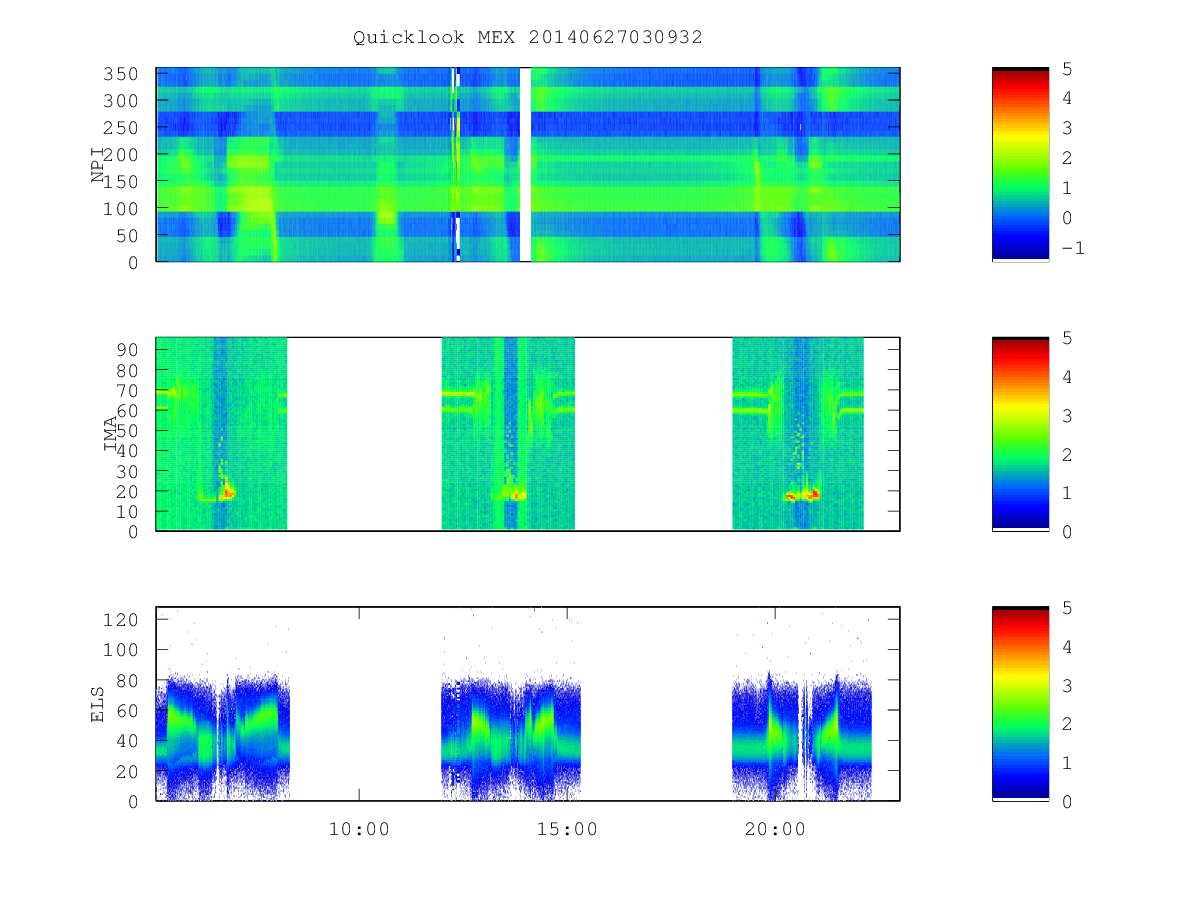1200x900 pixels.
Task: Click the 4 label on ELS colorbar
Action: [1066, 646]
